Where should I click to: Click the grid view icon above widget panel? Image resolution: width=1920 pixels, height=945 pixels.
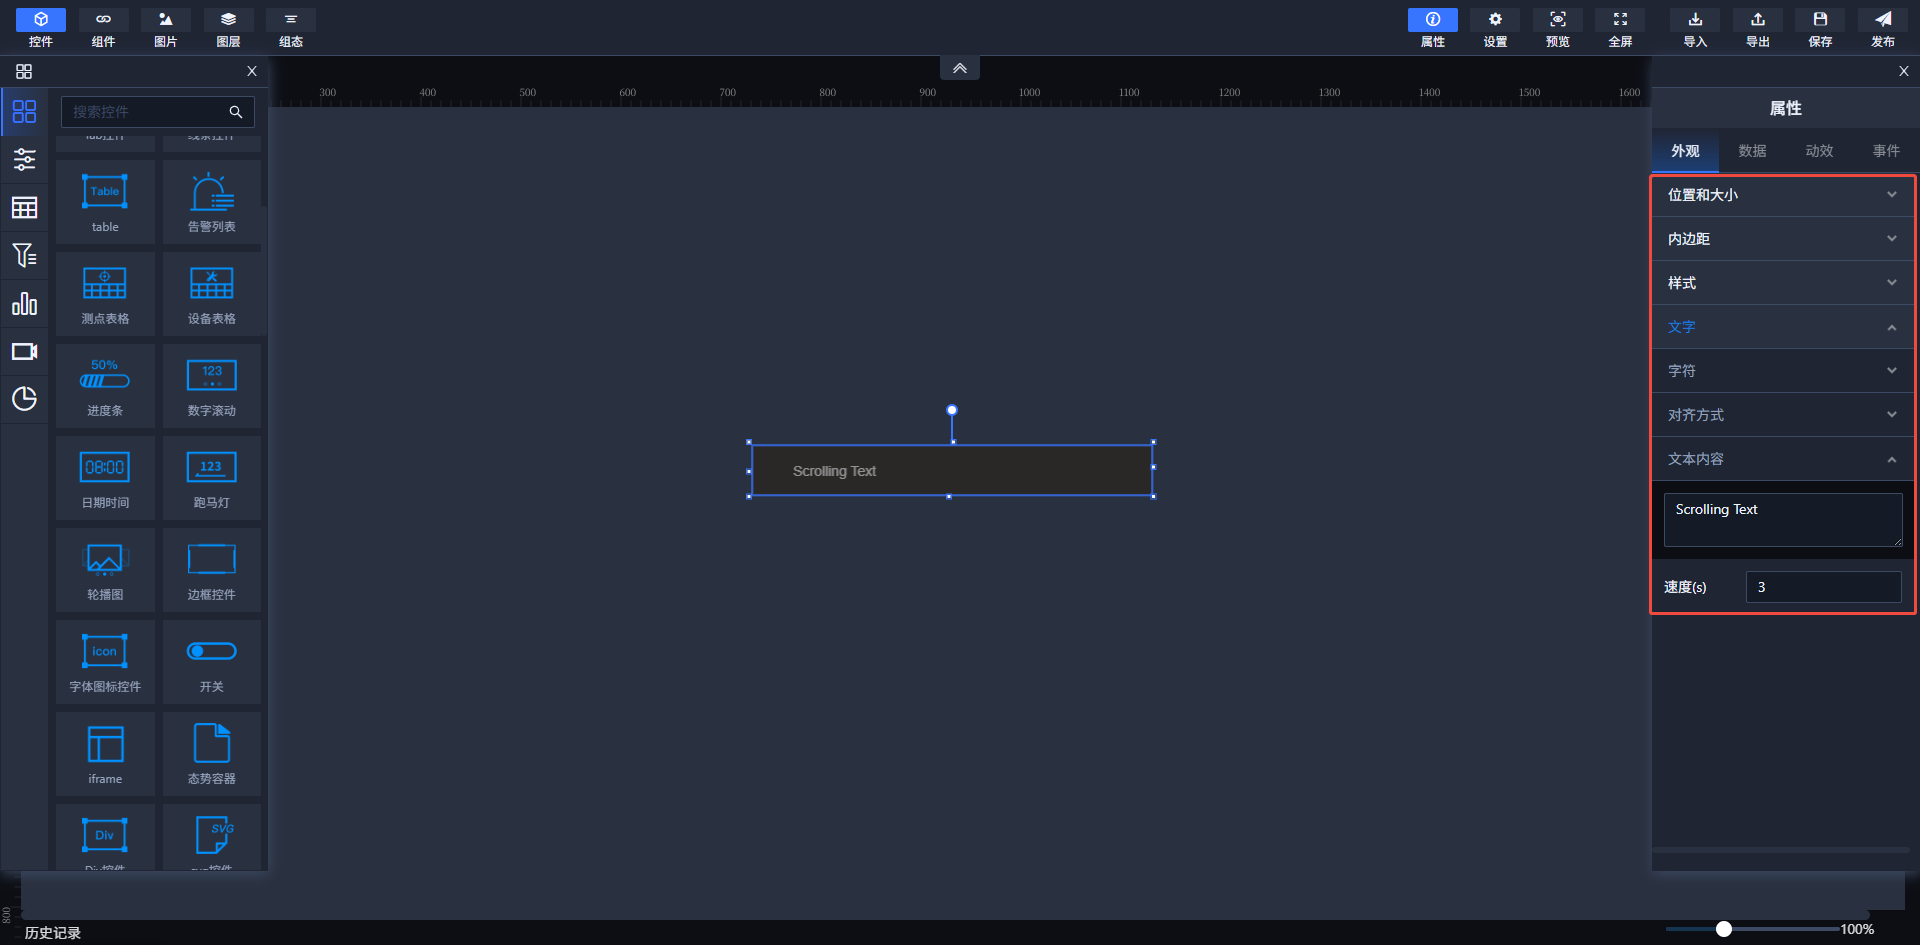pyautogui.click(x=24, y=71)
